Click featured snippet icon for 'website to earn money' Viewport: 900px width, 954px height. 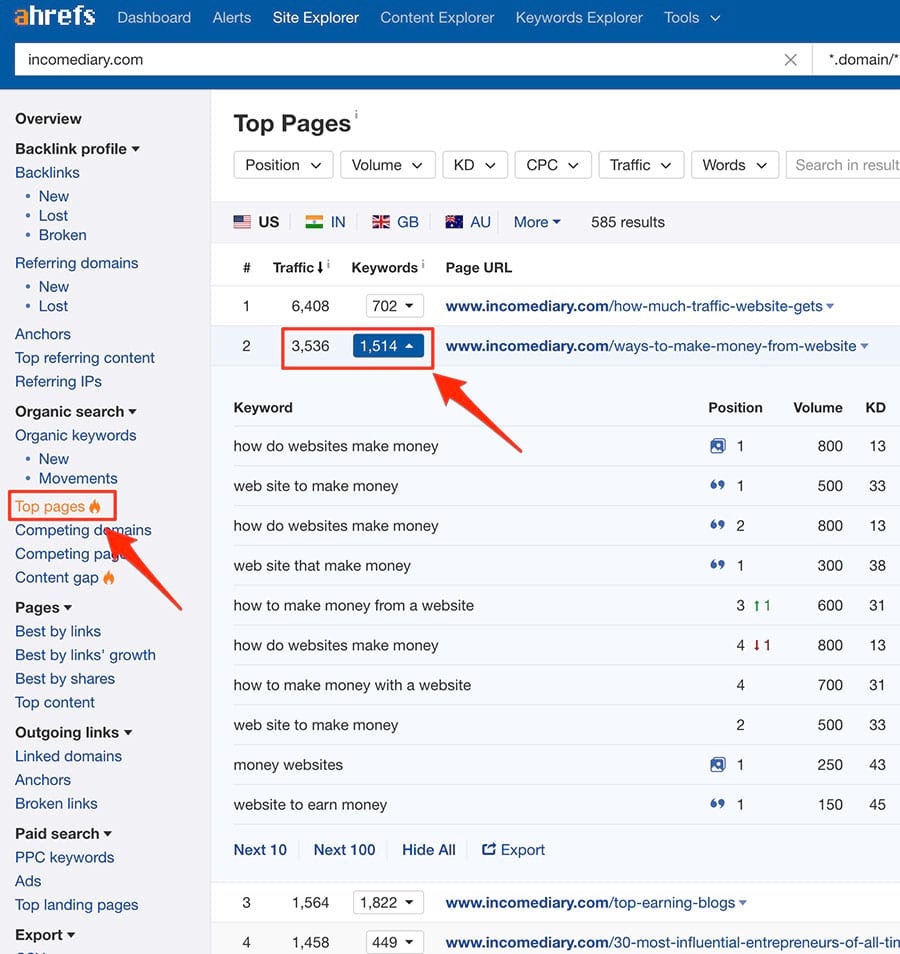point(717,805)
